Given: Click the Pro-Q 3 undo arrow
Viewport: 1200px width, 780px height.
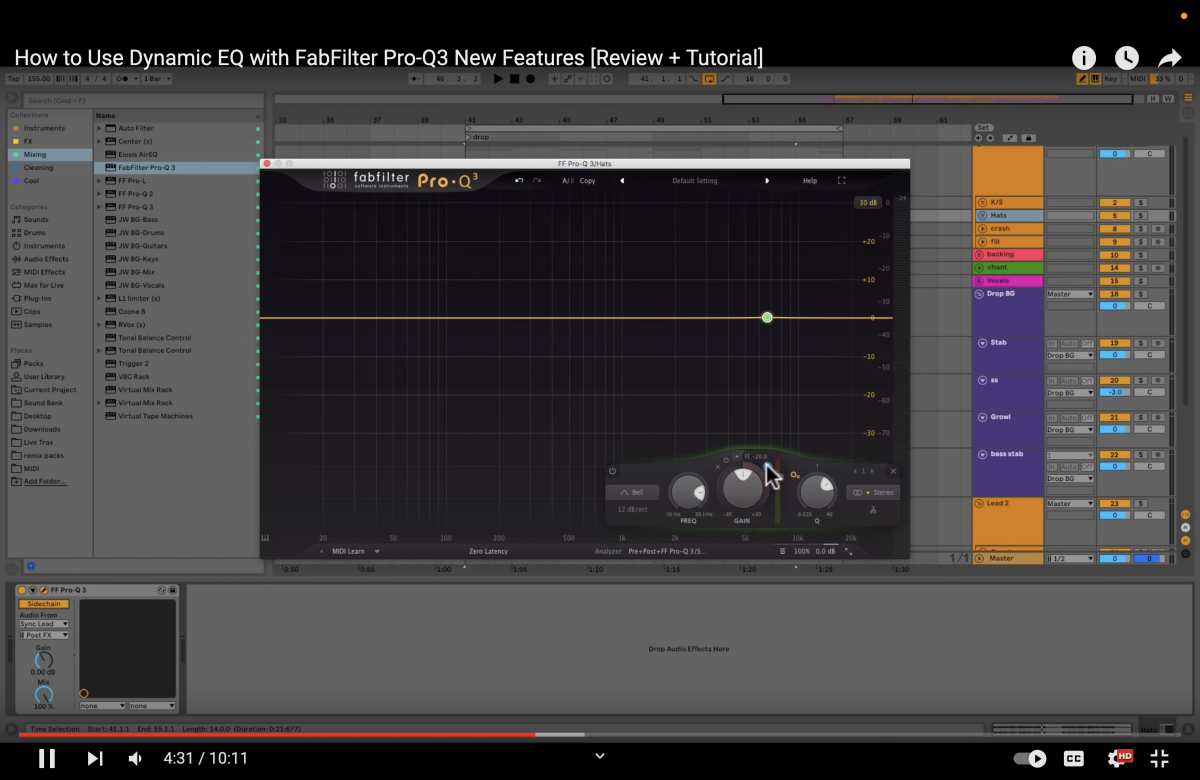Looking at the screenshot, I should pos(519,181).
